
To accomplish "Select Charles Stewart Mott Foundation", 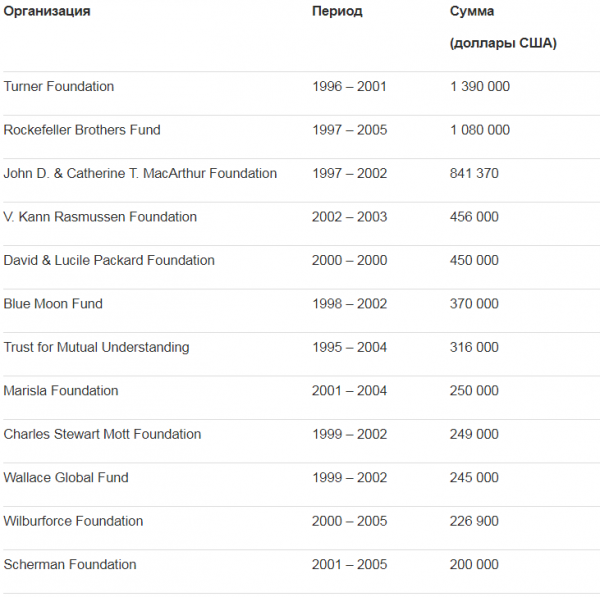I will [102, 435].
